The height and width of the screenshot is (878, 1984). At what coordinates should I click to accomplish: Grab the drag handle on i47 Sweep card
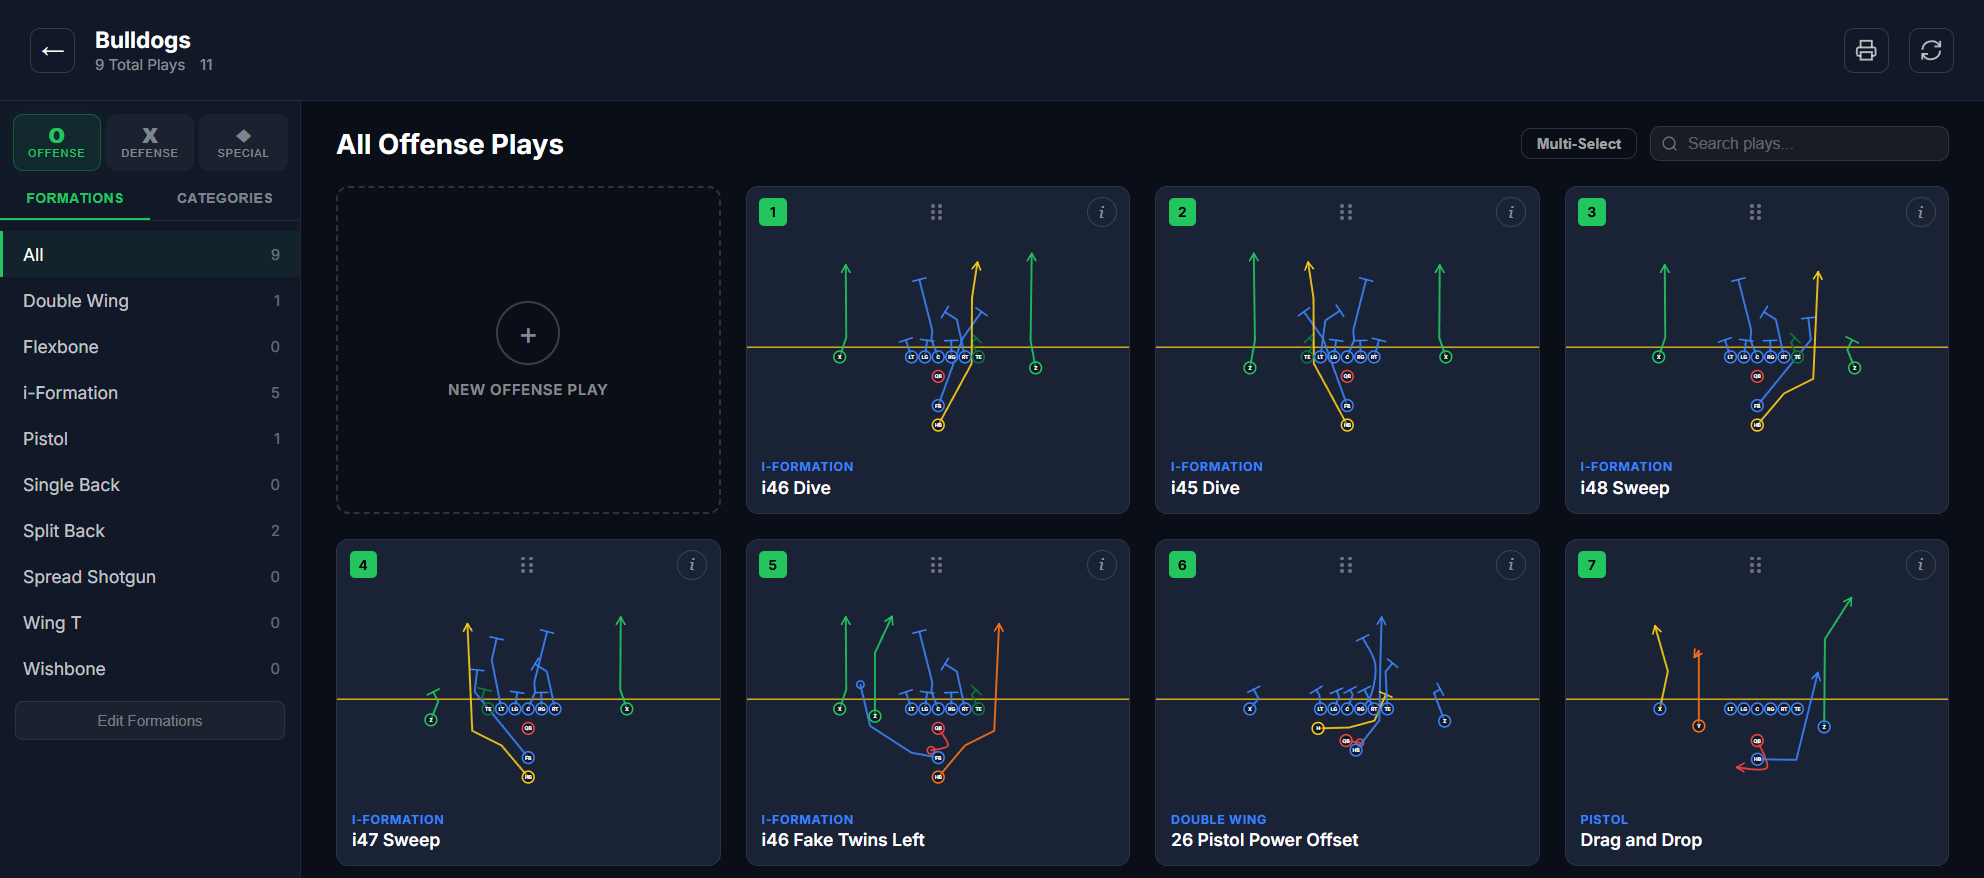(527, 565)
